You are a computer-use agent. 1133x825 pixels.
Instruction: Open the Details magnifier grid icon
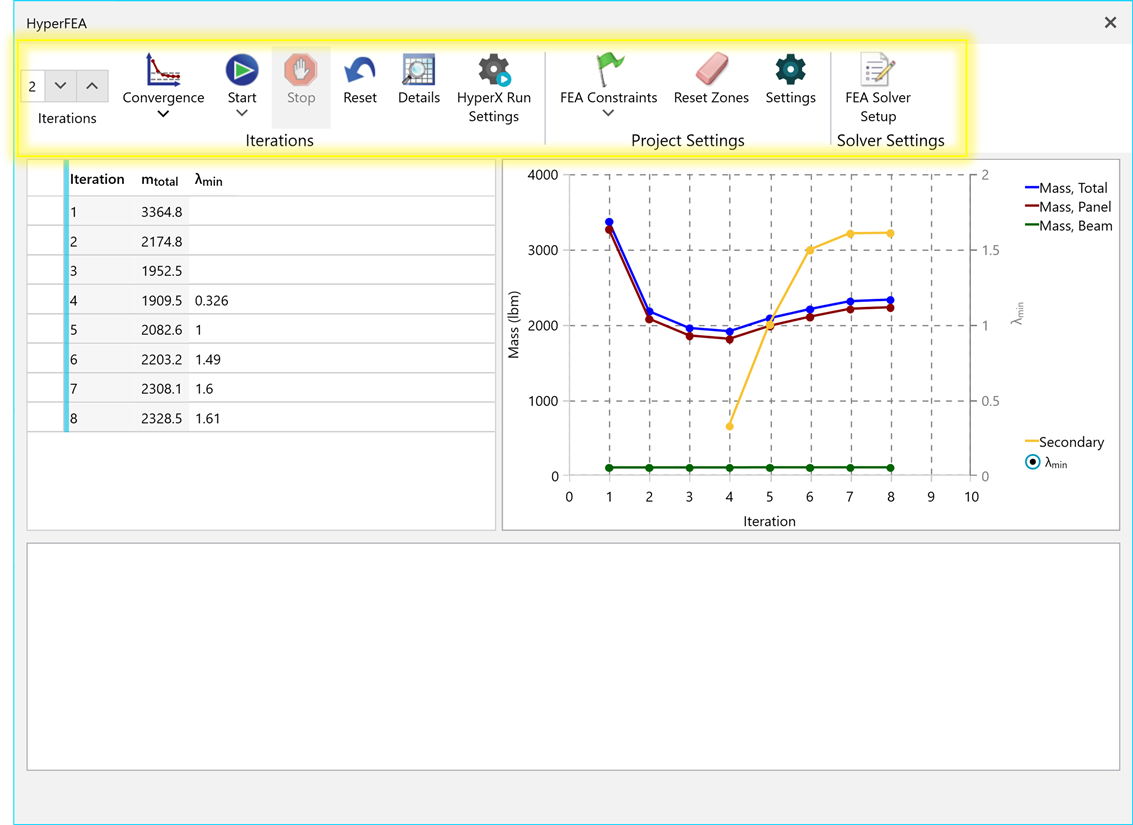point(418,70)
